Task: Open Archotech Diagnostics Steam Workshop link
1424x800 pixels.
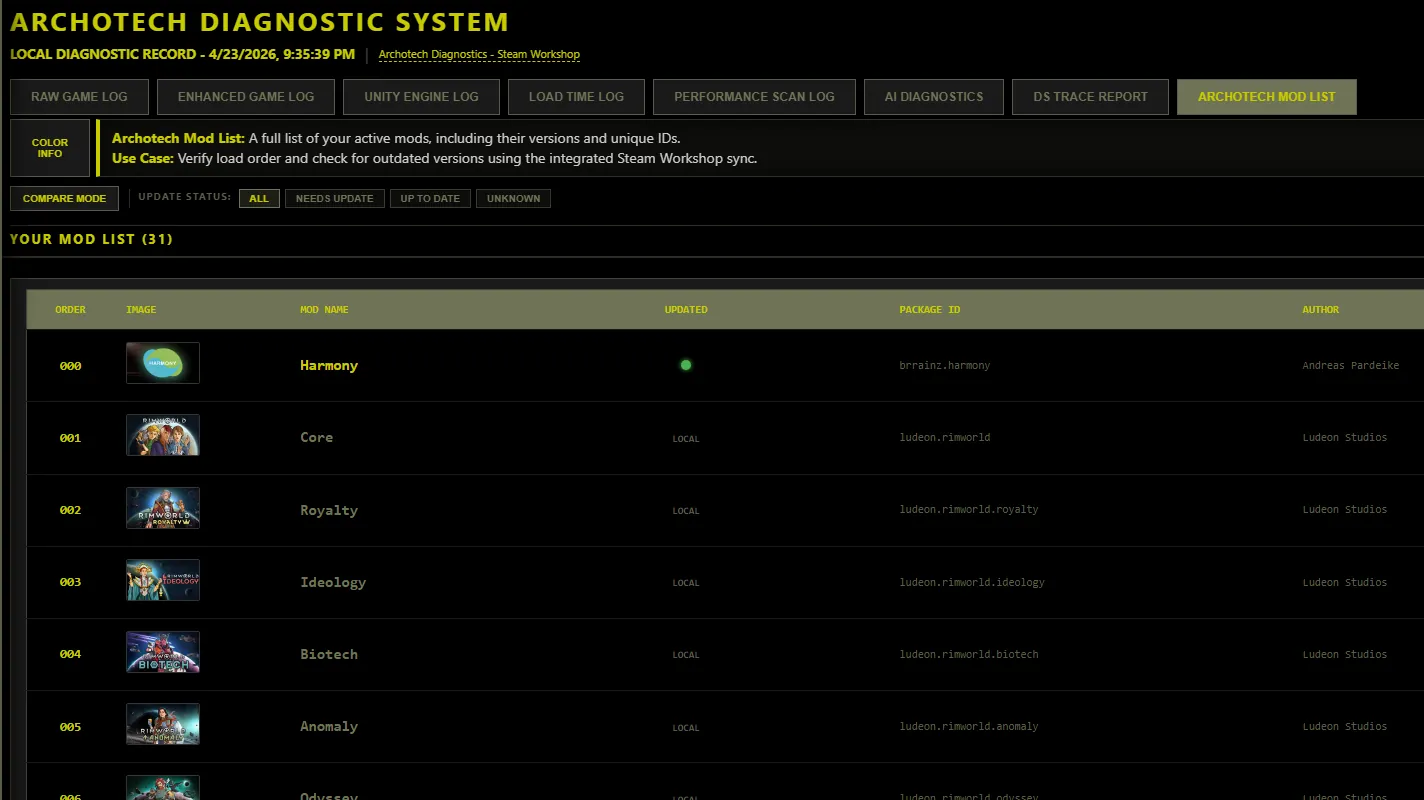Action: [x=479, y=54]
